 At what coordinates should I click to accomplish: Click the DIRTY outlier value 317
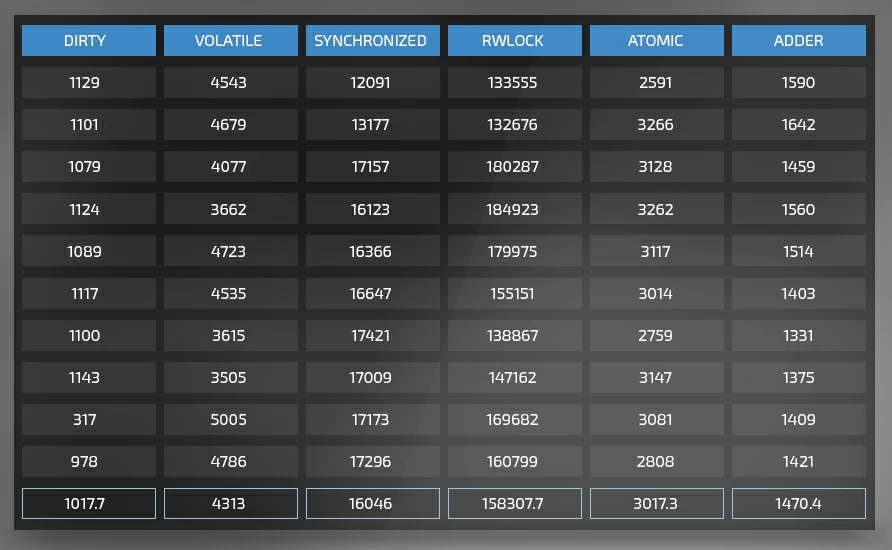89,420
